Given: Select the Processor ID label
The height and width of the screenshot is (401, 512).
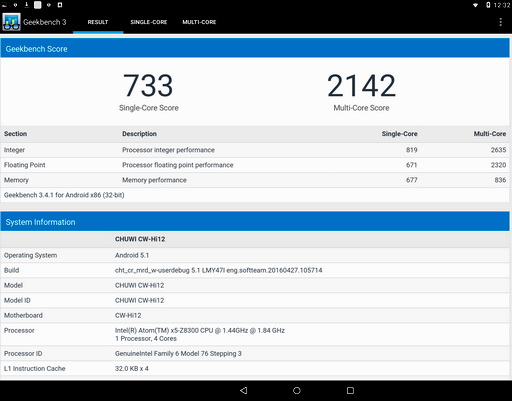Looking at the screenshot, I should tap(23, 354).
